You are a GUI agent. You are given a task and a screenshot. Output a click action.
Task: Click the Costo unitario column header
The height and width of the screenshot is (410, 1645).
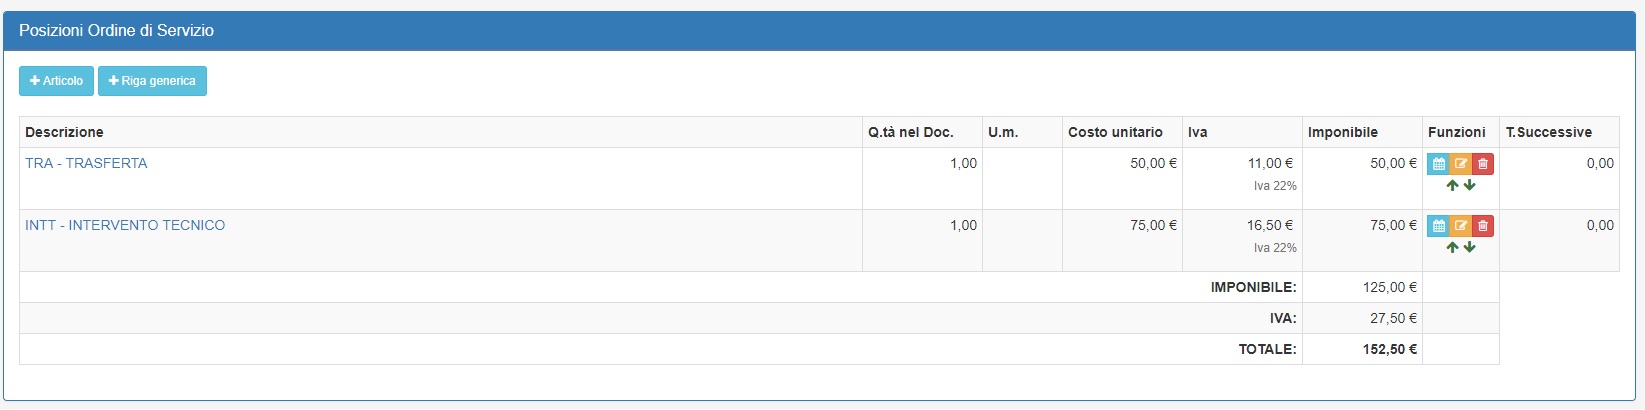(1115, 132)
